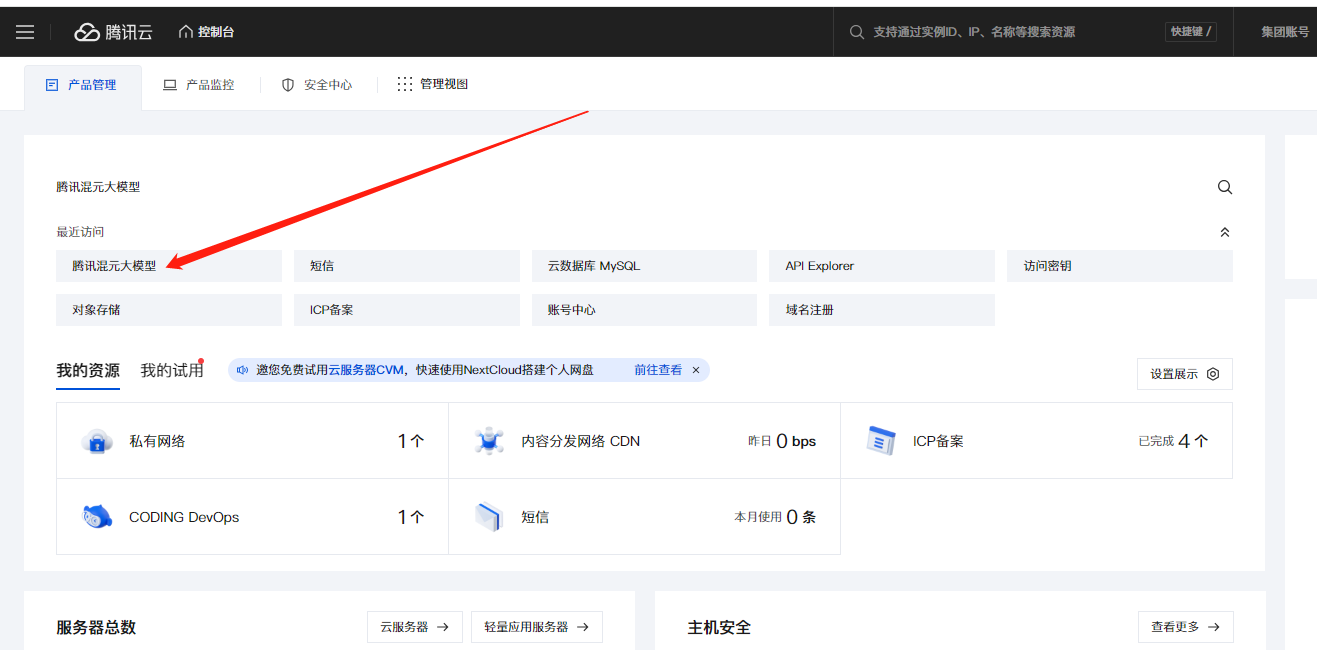Click the 云服务器 arrow button
This screenshot has height=650, width=1317.
click(414, 627)
